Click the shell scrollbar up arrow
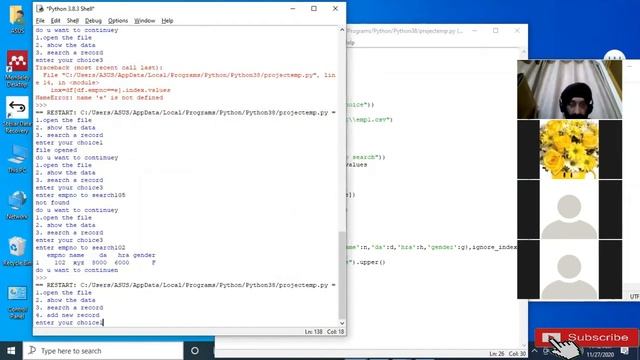The width and height of the screenshot is (640, 360). click(342, 30)
